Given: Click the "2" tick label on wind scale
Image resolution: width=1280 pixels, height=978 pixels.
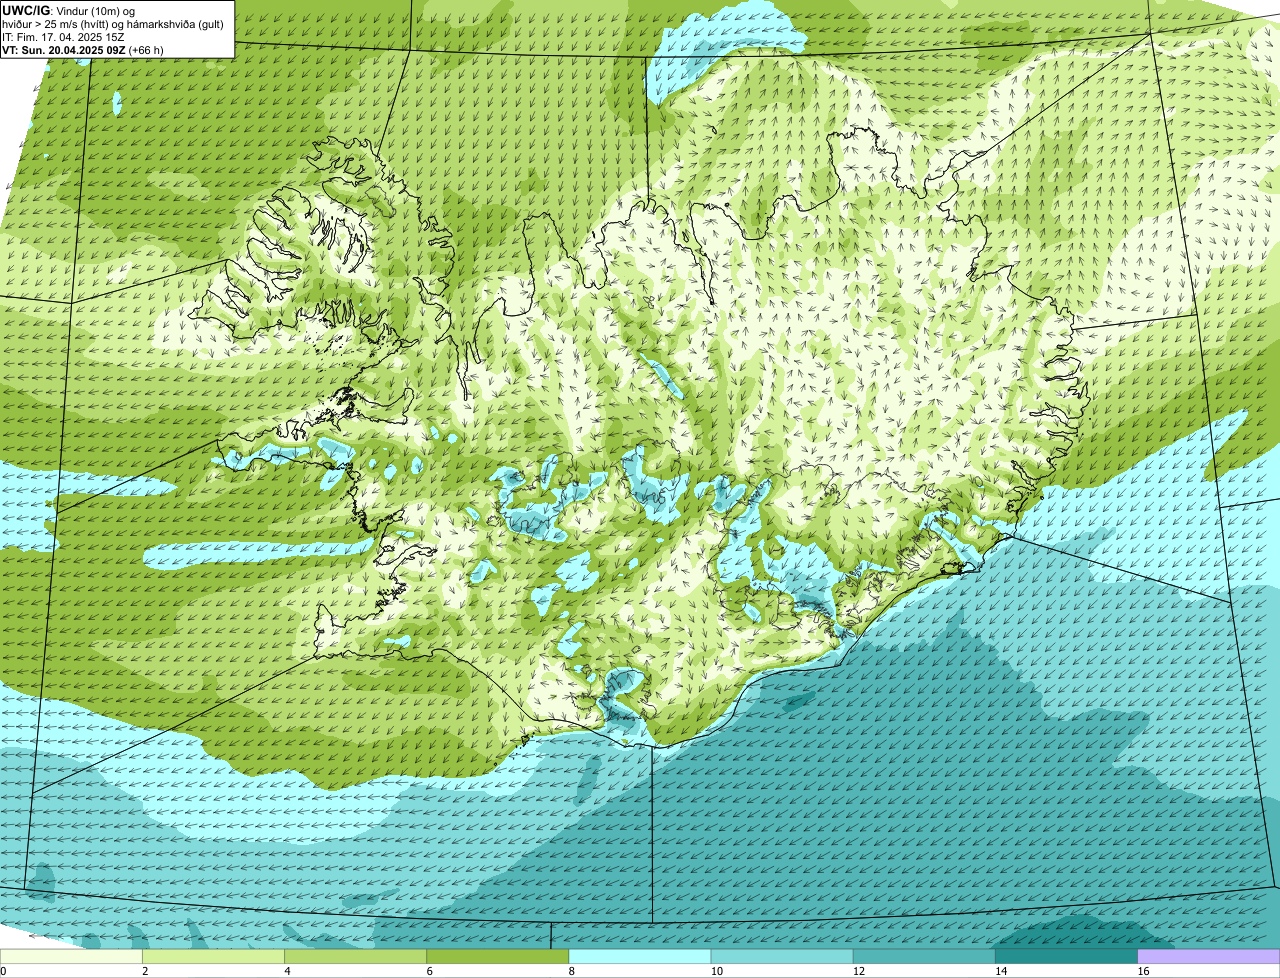Looking at the screenshot, I should pyautogui.click(x=145, y=971).
